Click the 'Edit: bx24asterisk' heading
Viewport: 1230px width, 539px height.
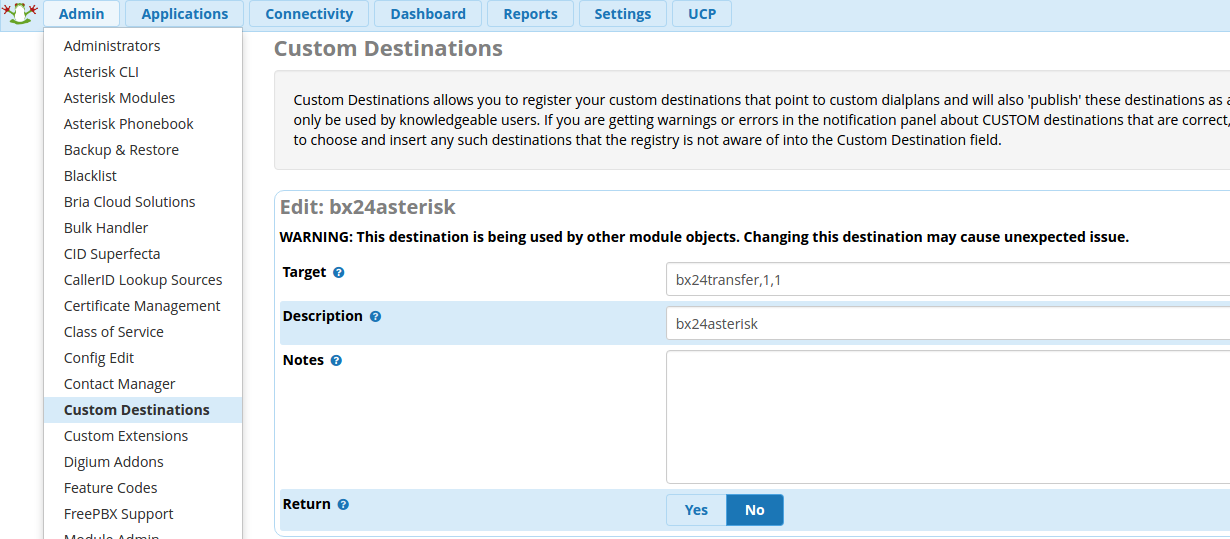pos(368,207)
